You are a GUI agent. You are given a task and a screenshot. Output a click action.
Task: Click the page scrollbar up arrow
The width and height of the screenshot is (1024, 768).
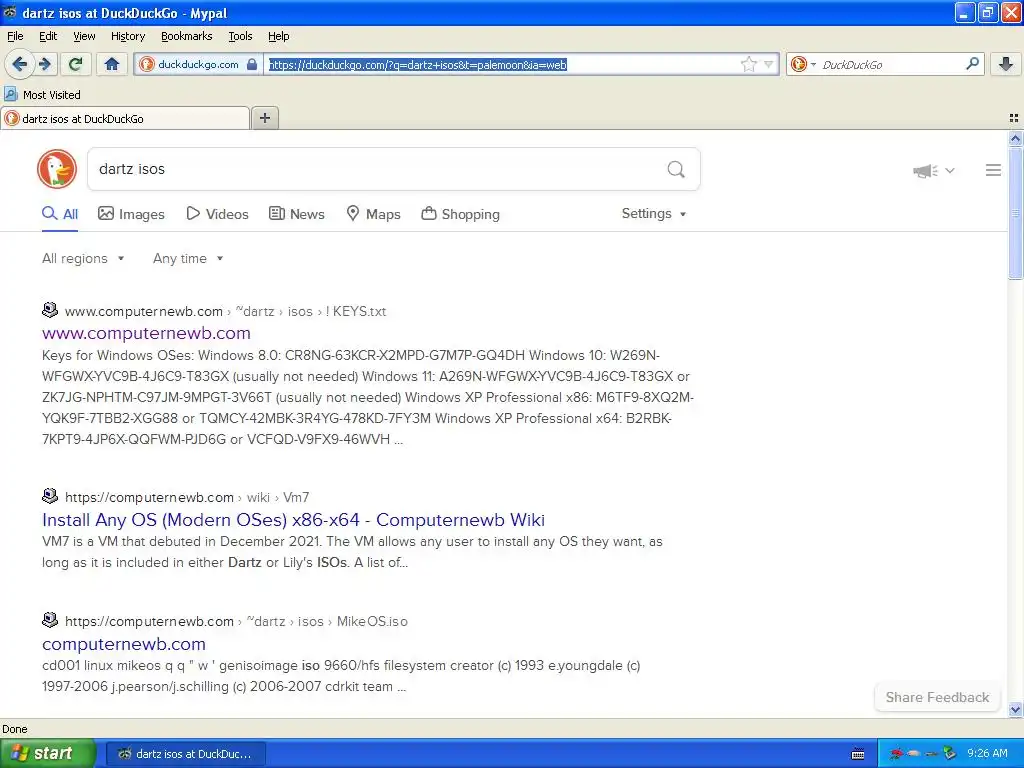point(1015,138)
